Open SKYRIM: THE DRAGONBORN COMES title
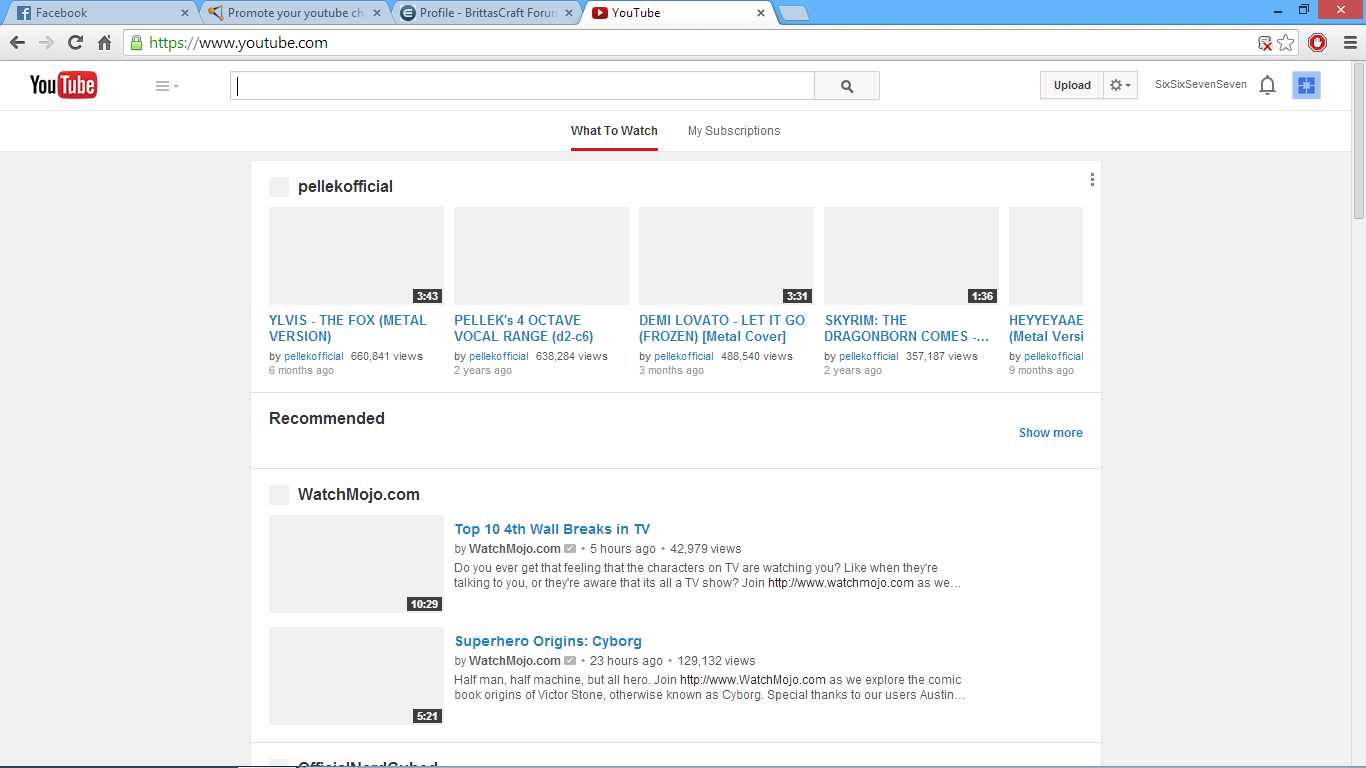The image size is (1366, 768). [907, 328]
